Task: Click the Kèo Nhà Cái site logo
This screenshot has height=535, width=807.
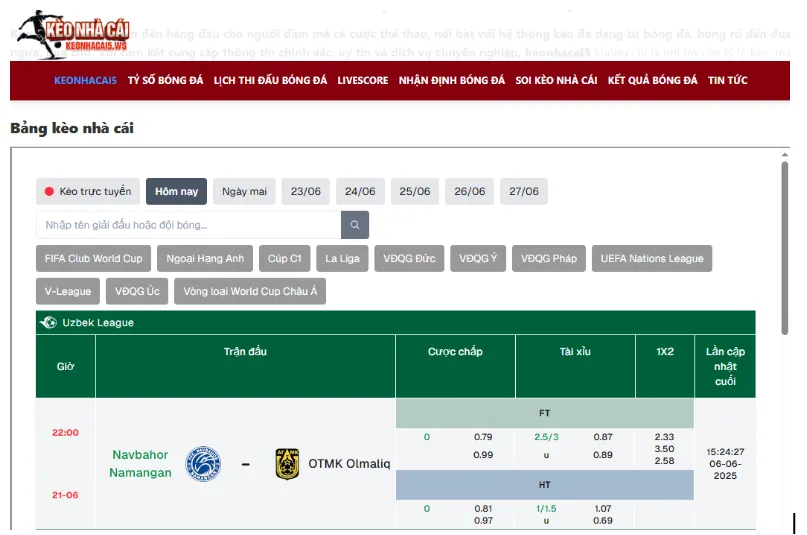Action: click(x=74, y=34)
